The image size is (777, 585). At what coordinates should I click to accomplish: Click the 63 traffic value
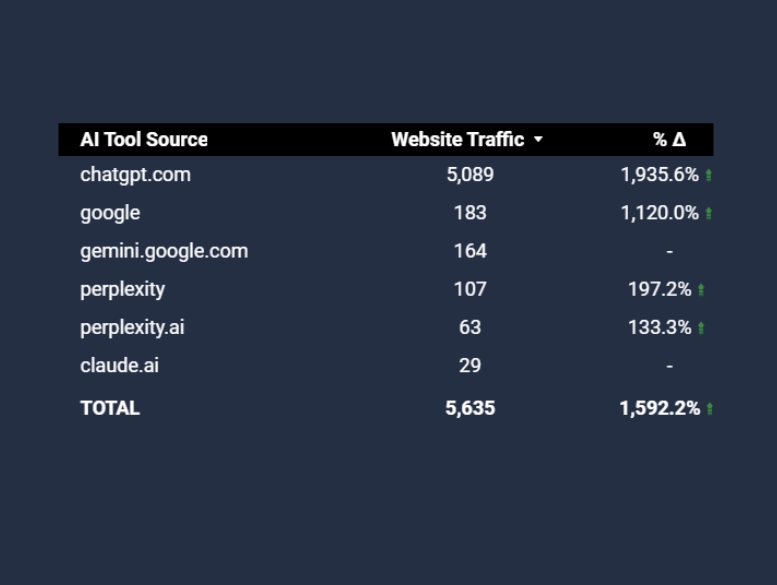pyautogui.click(x=470, y=327)
